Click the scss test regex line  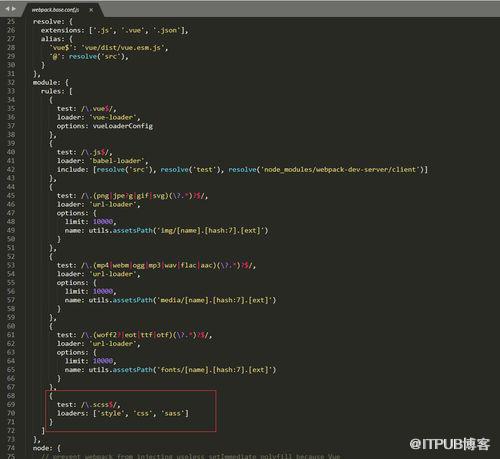[88, 405]
